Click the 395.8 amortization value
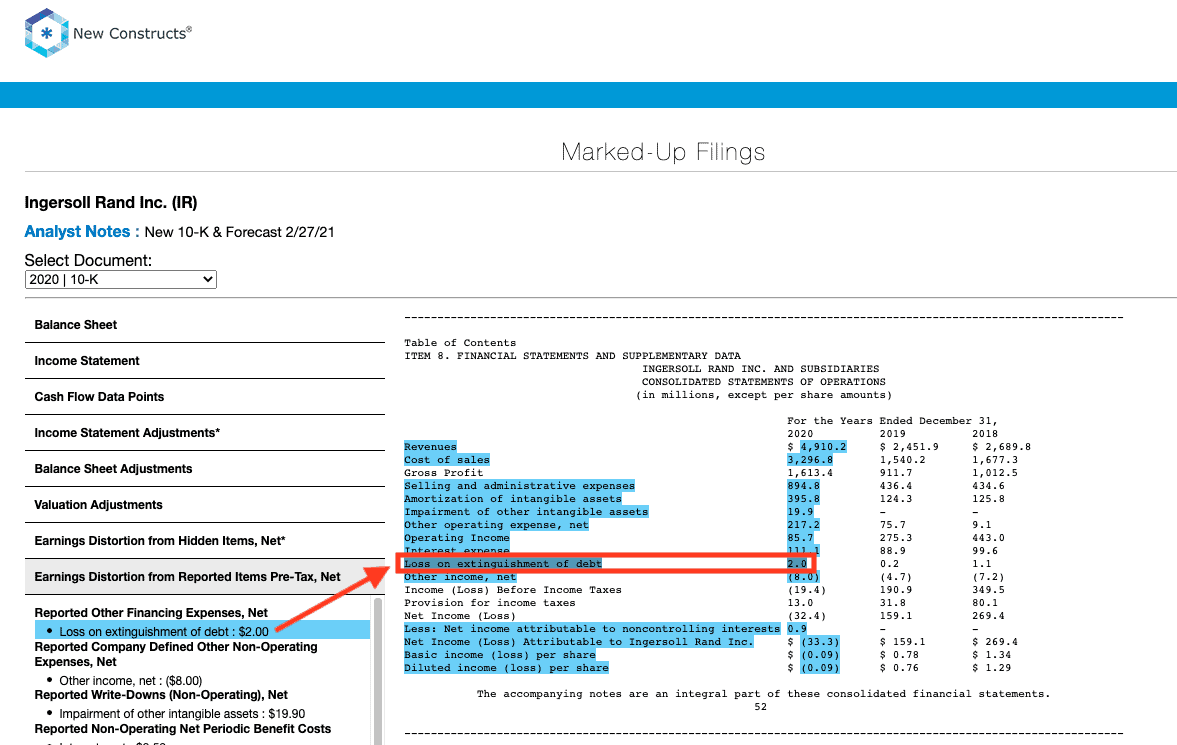Screen dimensions: 1177x745 pos(803,499)
